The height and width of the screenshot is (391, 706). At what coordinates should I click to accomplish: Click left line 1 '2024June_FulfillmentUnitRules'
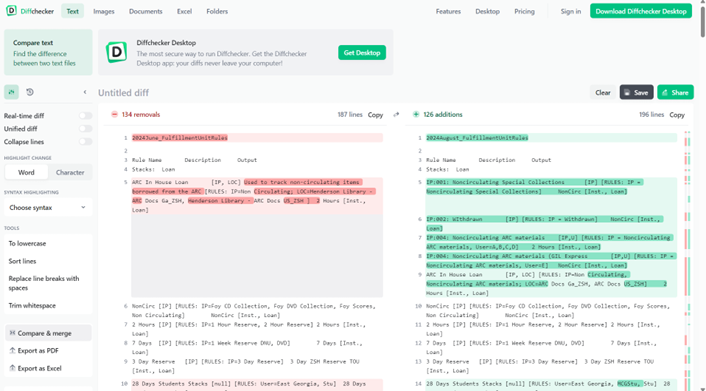pos(180,138)
